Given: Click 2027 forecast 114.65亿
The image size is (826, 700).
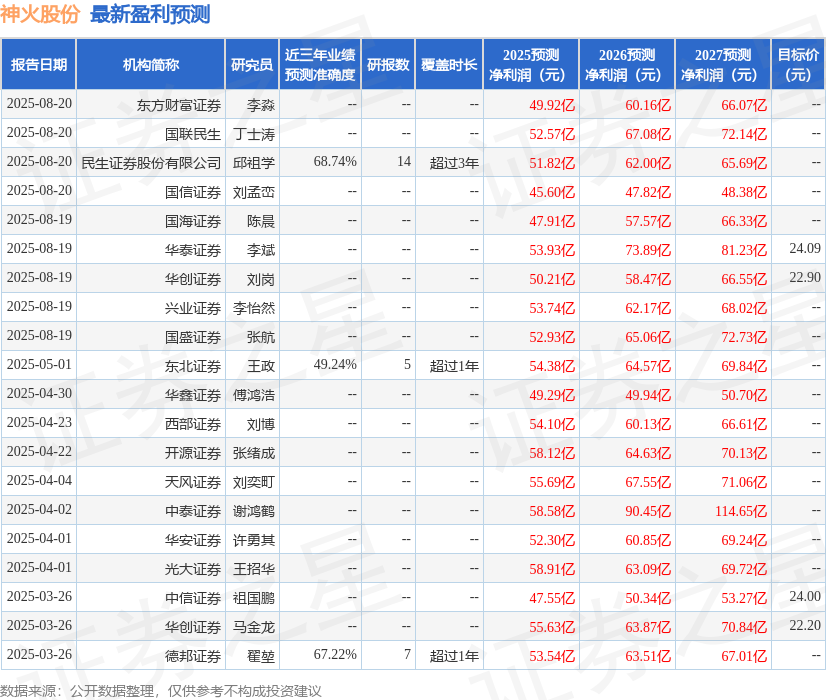Looking at the screenshot, I should (741, 511).
